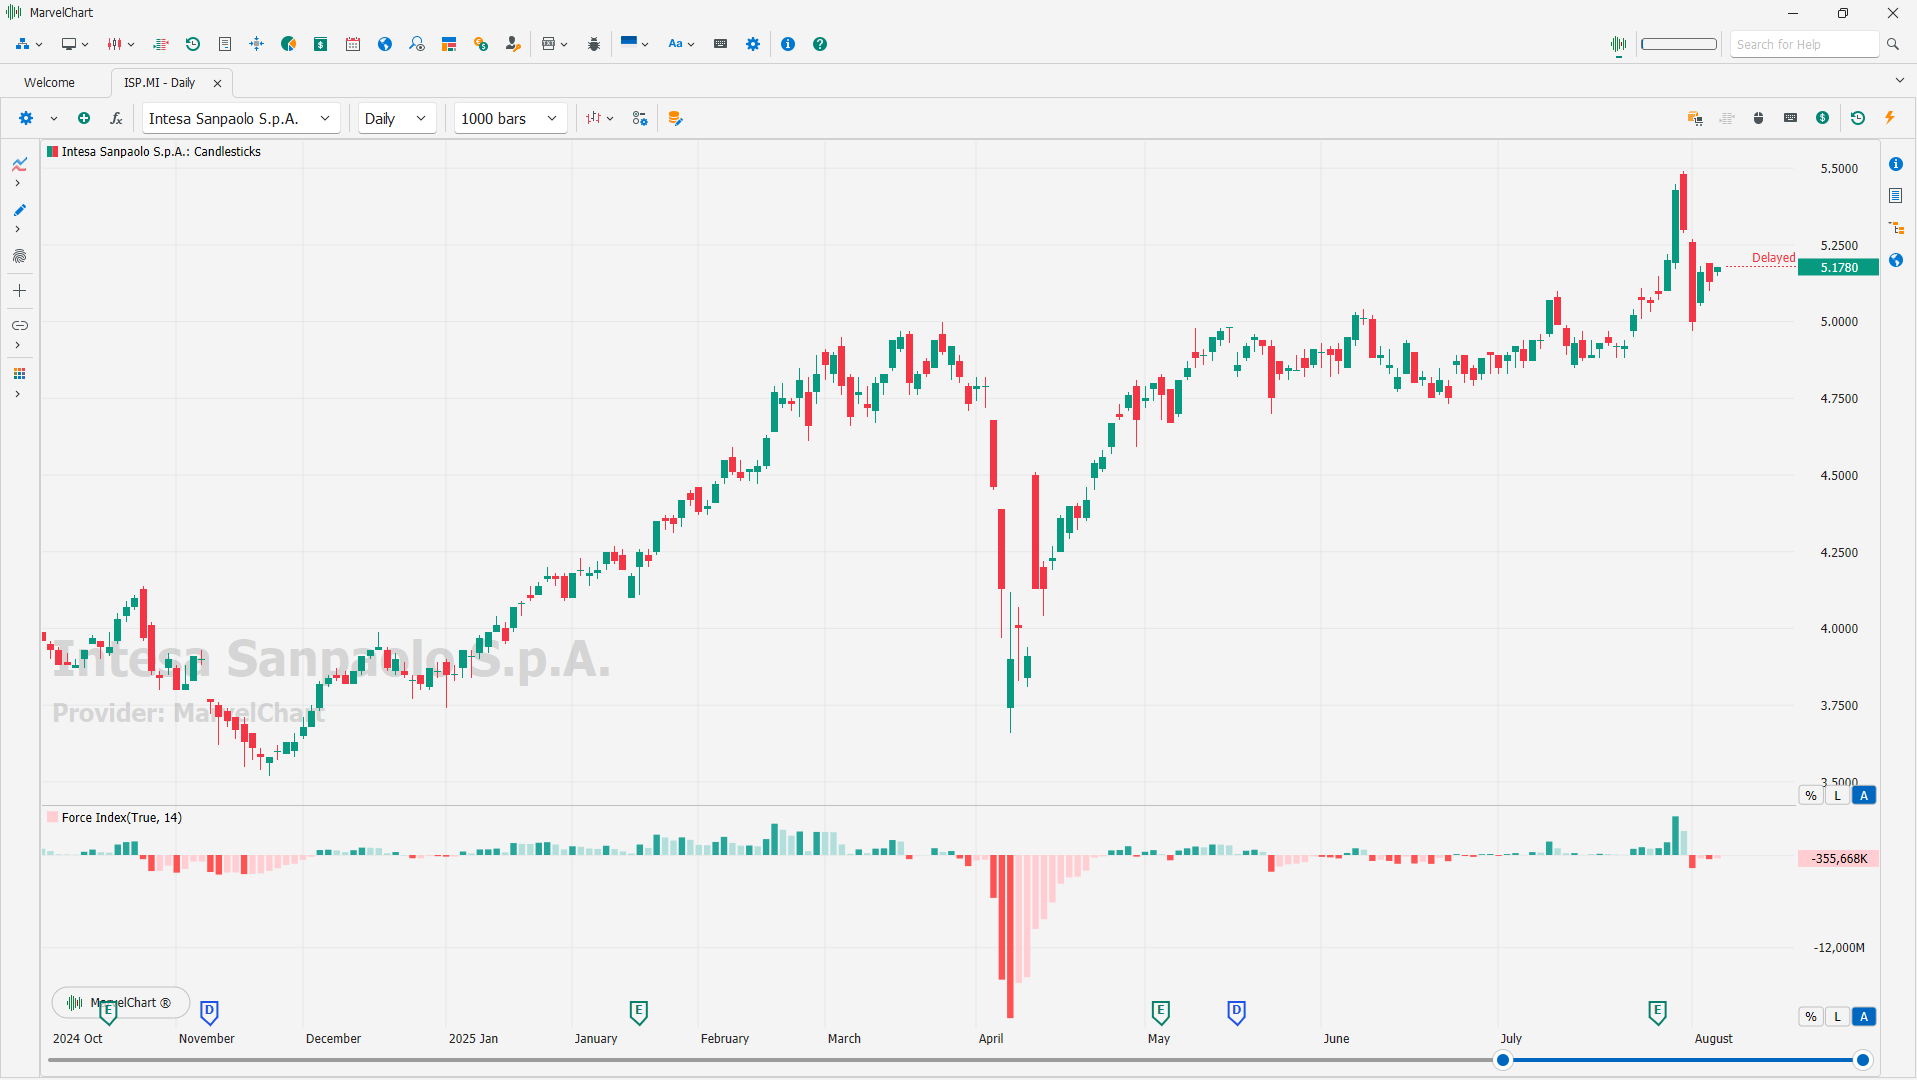Select the pencil drawing tool in left sidebar
Screen dimensions: 1917x1080
[19, 210]
